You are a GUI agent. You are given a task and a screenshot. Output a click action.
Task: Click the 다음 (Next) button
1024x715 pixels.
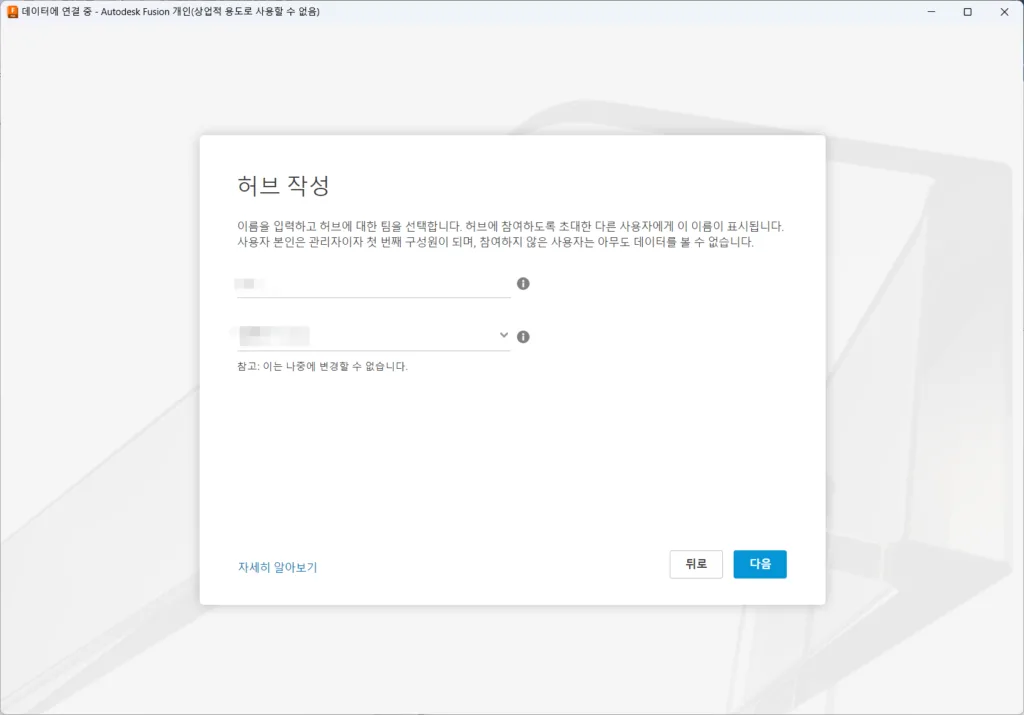pos(760,564)
